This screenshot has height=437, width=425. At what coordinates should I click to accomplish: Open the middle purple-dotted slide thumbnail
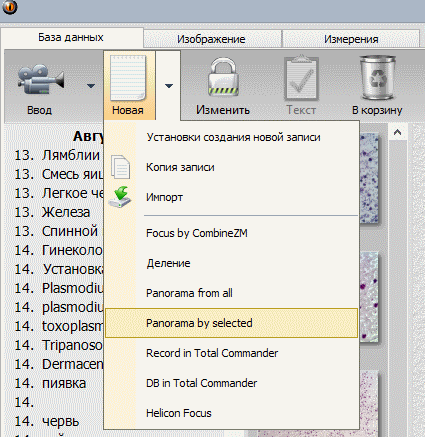[x=369, y=297]
